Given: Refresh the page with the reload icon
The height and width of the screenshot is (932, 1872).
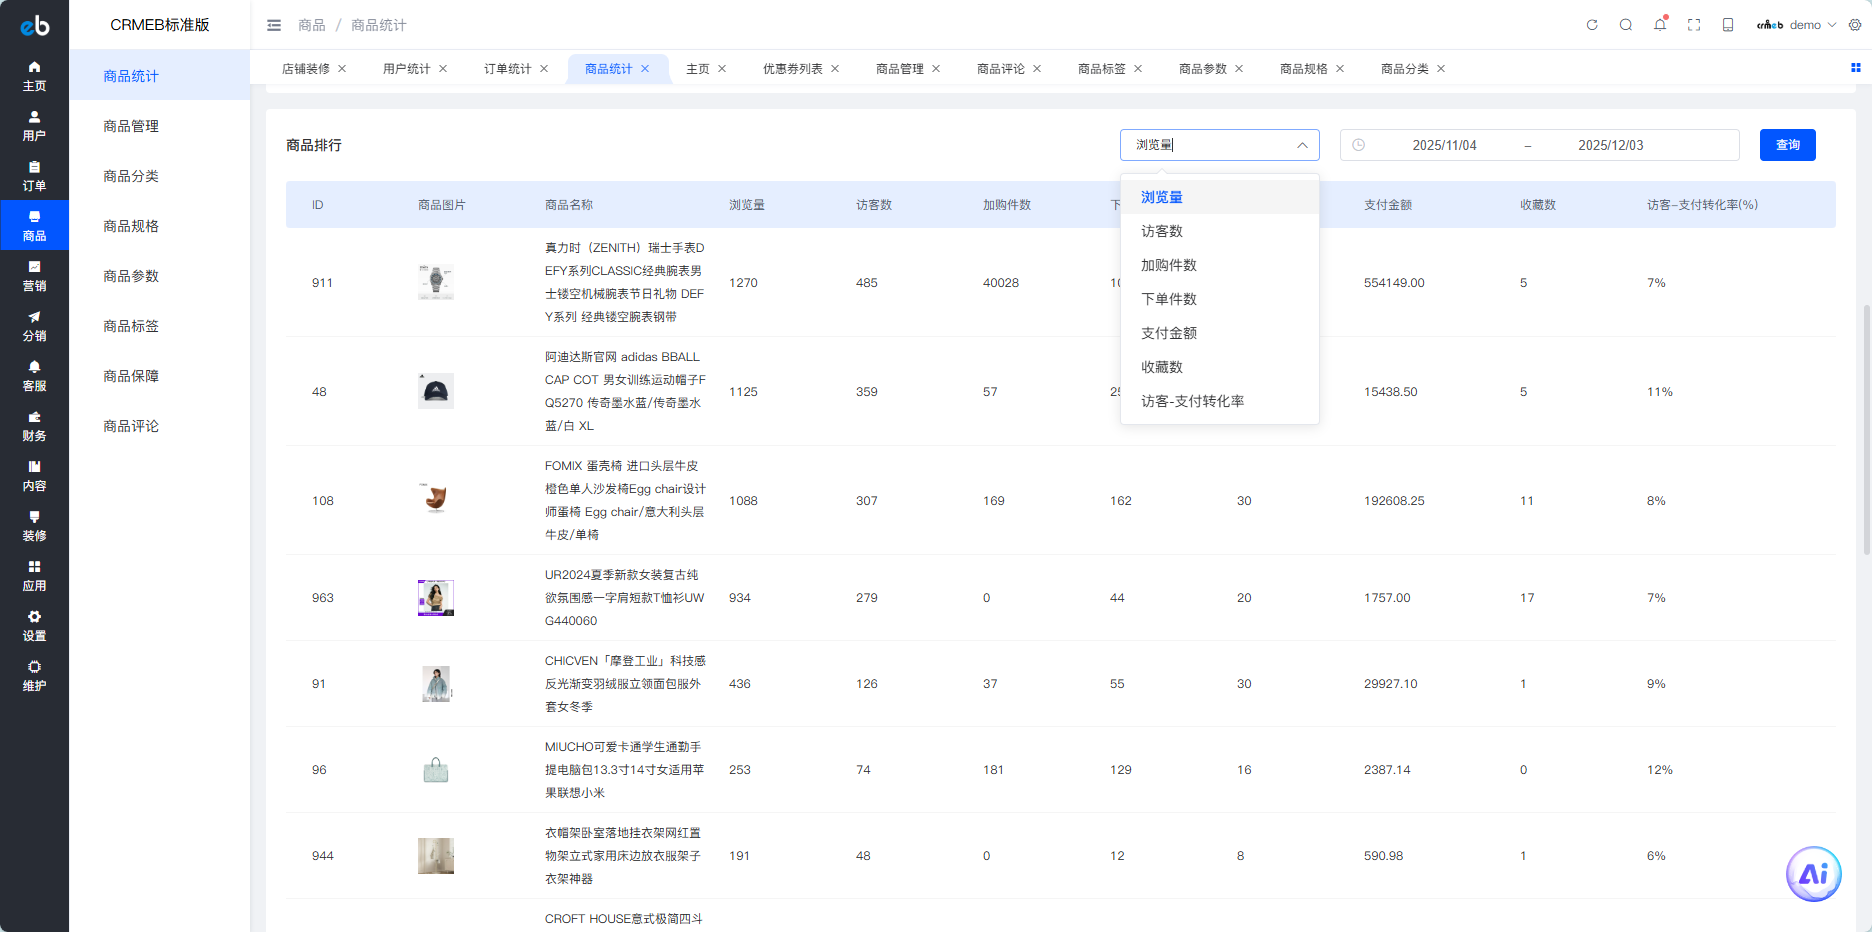Looking at the screenshot, I should (1592, 24).
